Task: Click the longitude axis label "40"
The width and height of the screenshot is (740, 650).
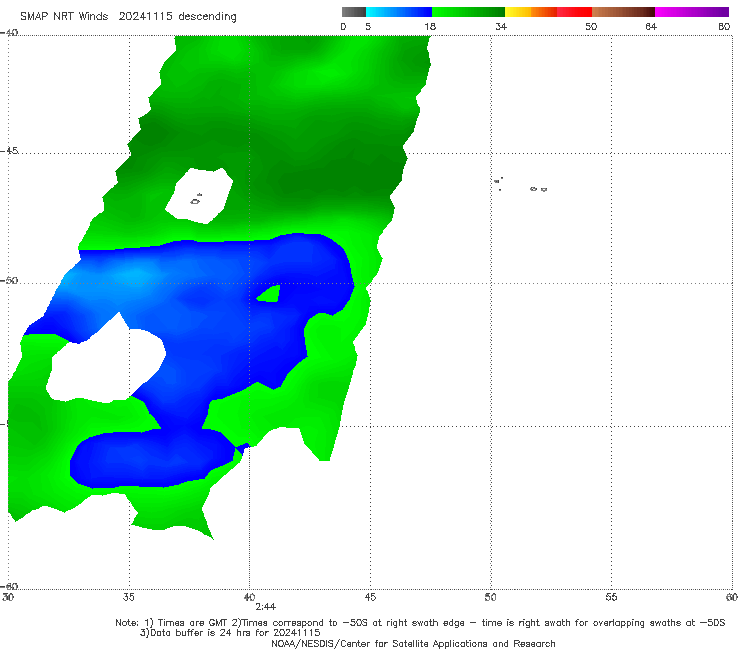Action: 249,597
